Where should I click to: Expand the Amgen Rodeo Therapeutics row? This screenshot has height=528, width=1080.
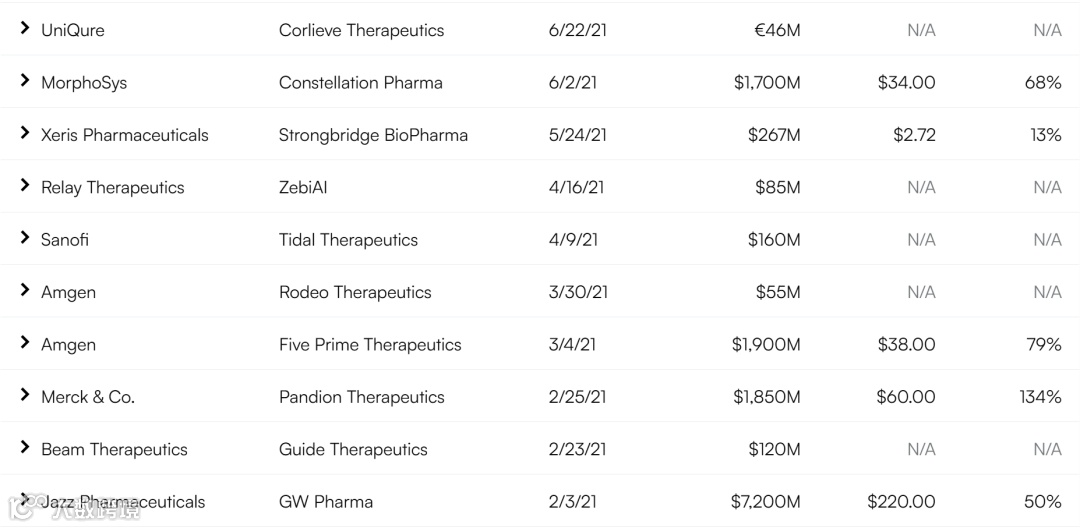pos(25,291)
